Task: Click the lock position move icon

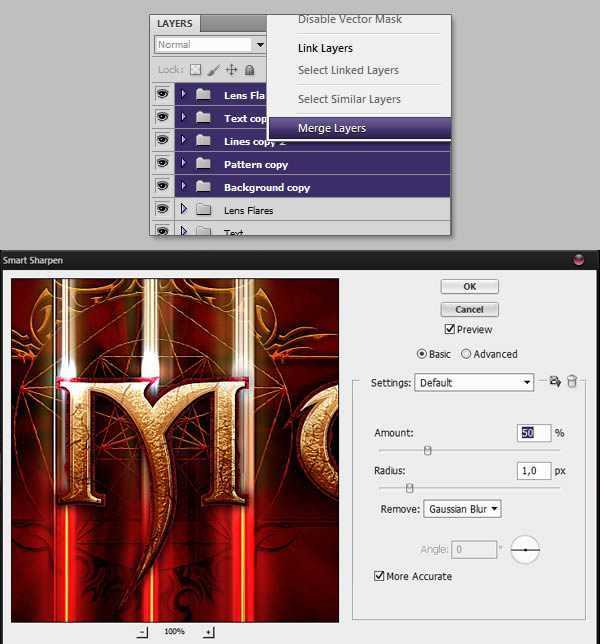Action: [231, 70]
